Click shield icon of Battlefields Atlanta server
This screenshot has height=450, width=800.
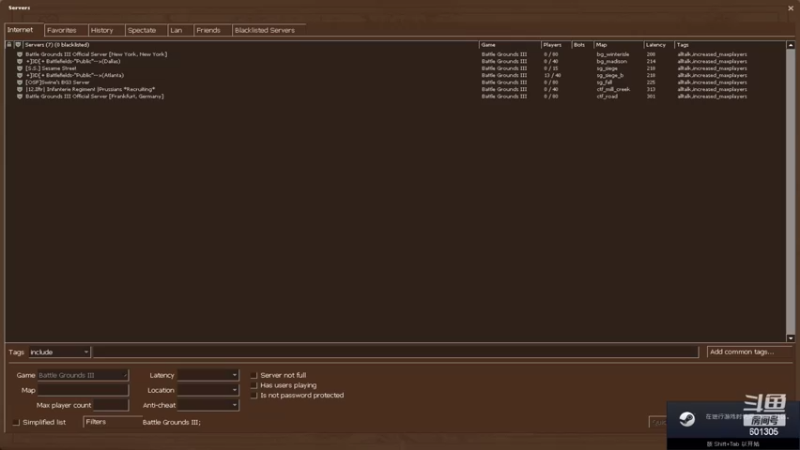point(19,75)
